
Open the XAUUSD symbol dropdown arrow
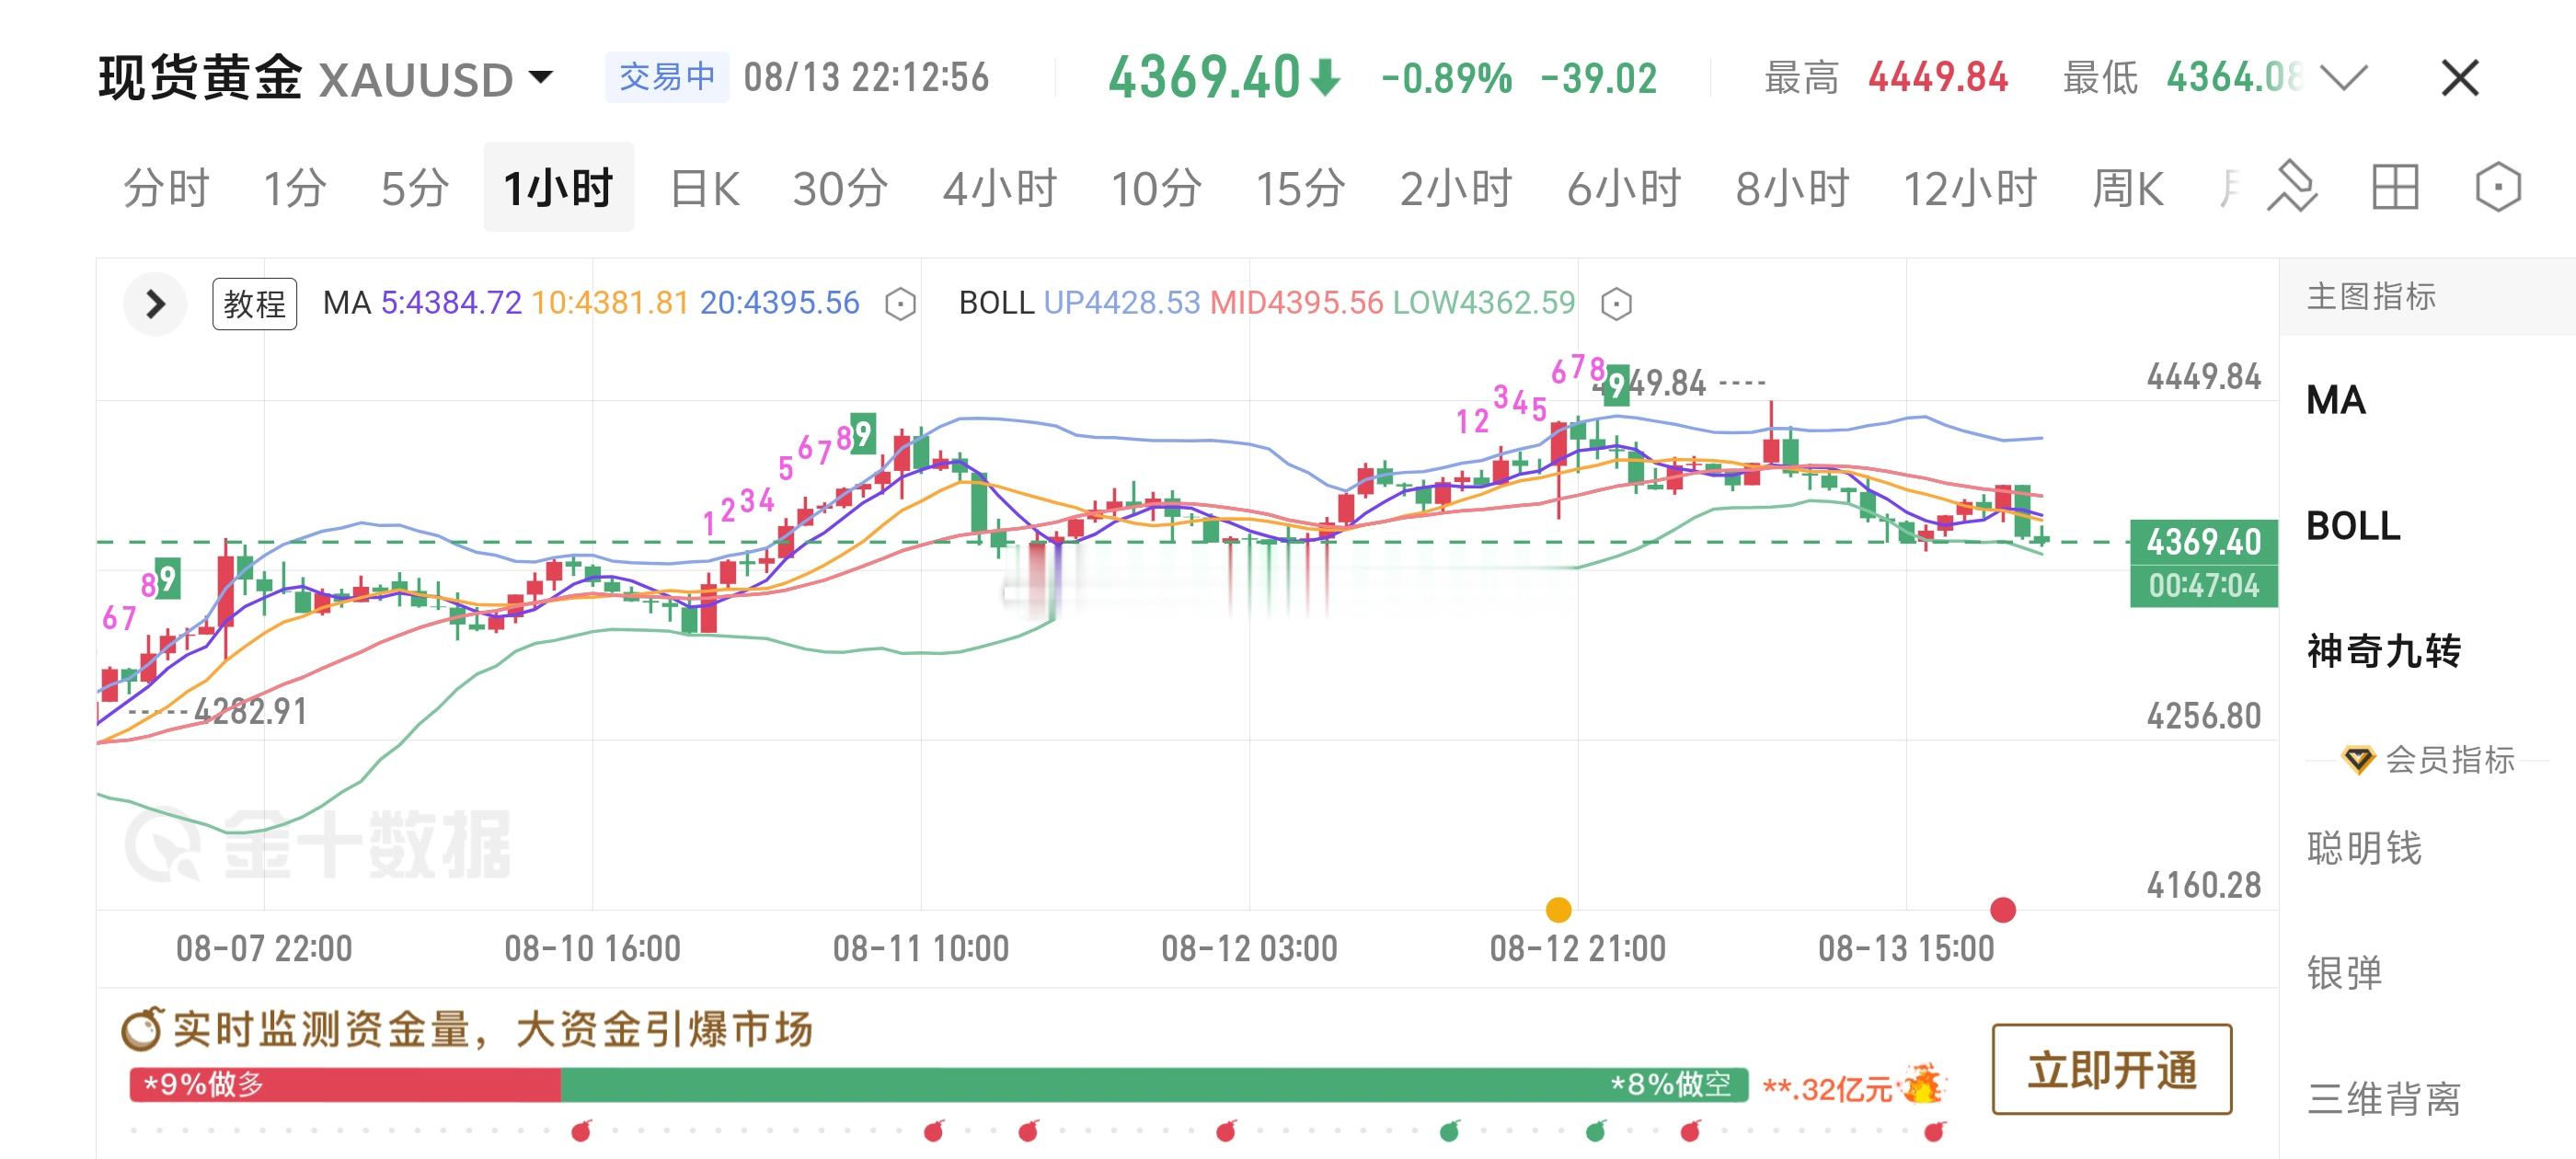(x=540, y=77)
